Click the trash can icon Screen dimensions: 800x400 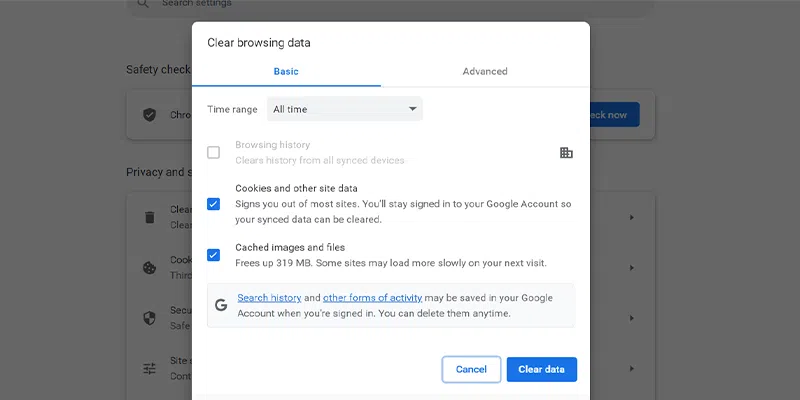(149, 217)
